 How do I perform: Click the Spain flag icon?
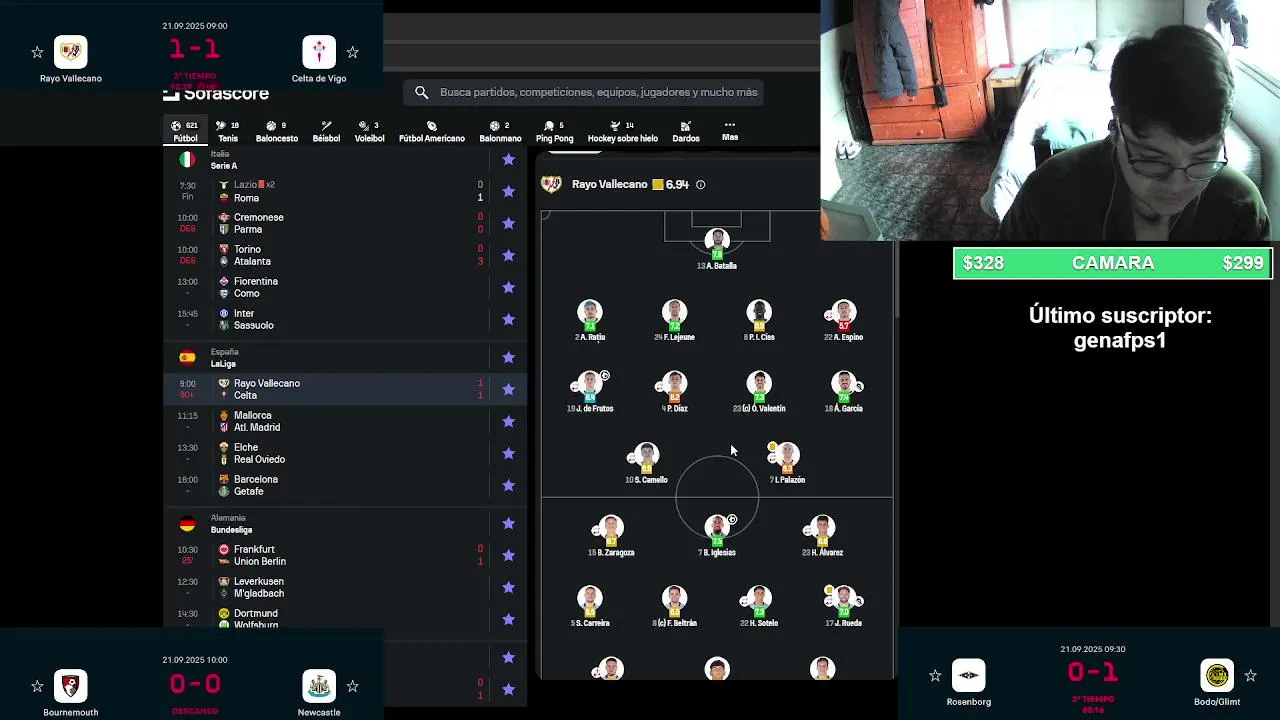tap(187, 358)
